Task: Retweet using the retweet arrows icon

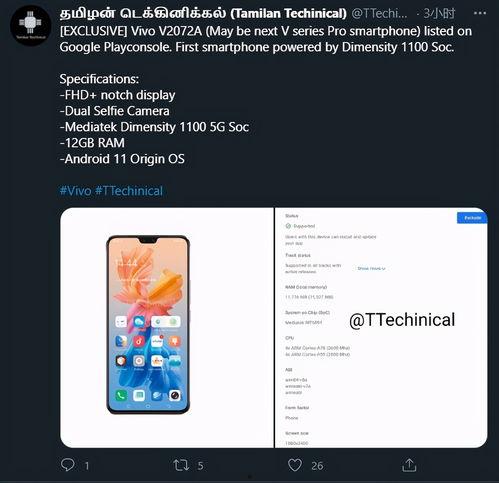Action: (181, 465)
